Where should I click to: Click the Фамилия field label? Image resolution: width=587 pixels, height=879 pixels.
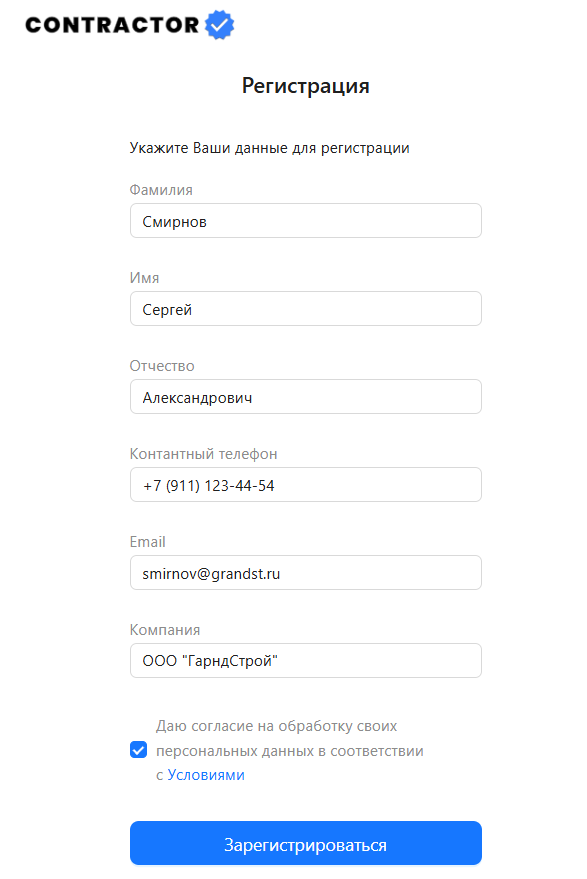[161, 190]
